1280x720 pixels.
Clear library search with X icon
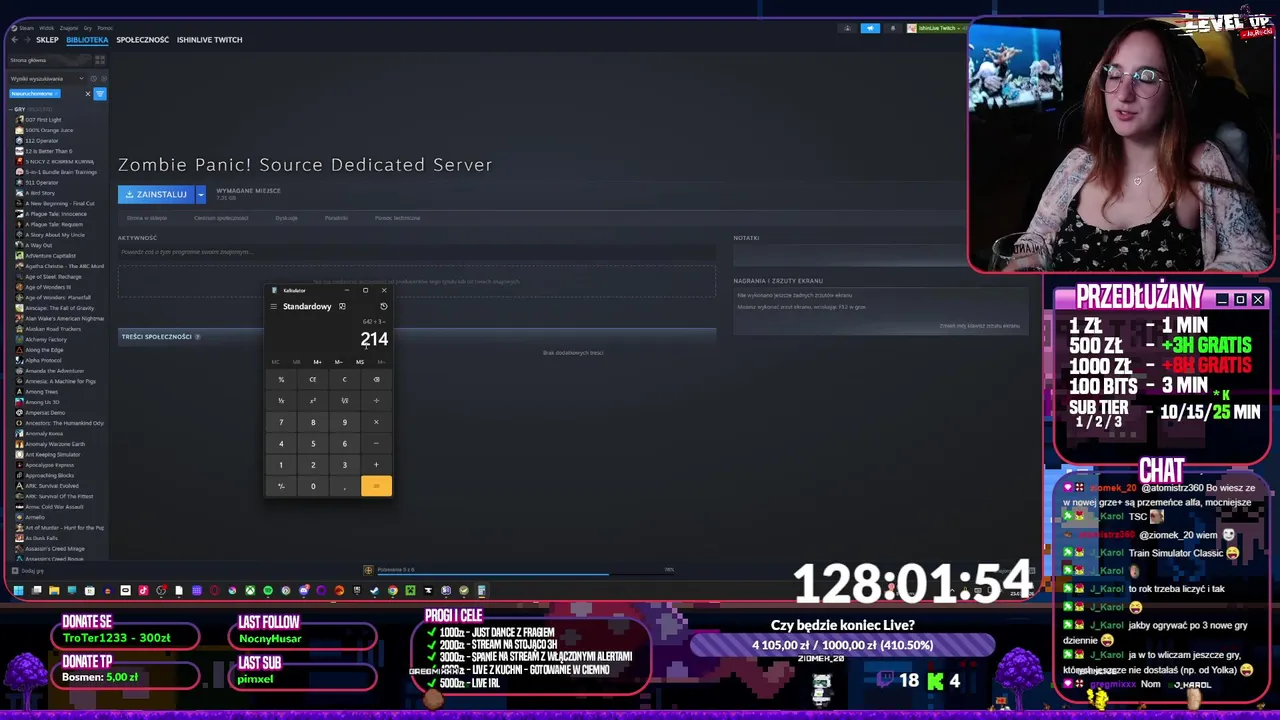(88, 94)
